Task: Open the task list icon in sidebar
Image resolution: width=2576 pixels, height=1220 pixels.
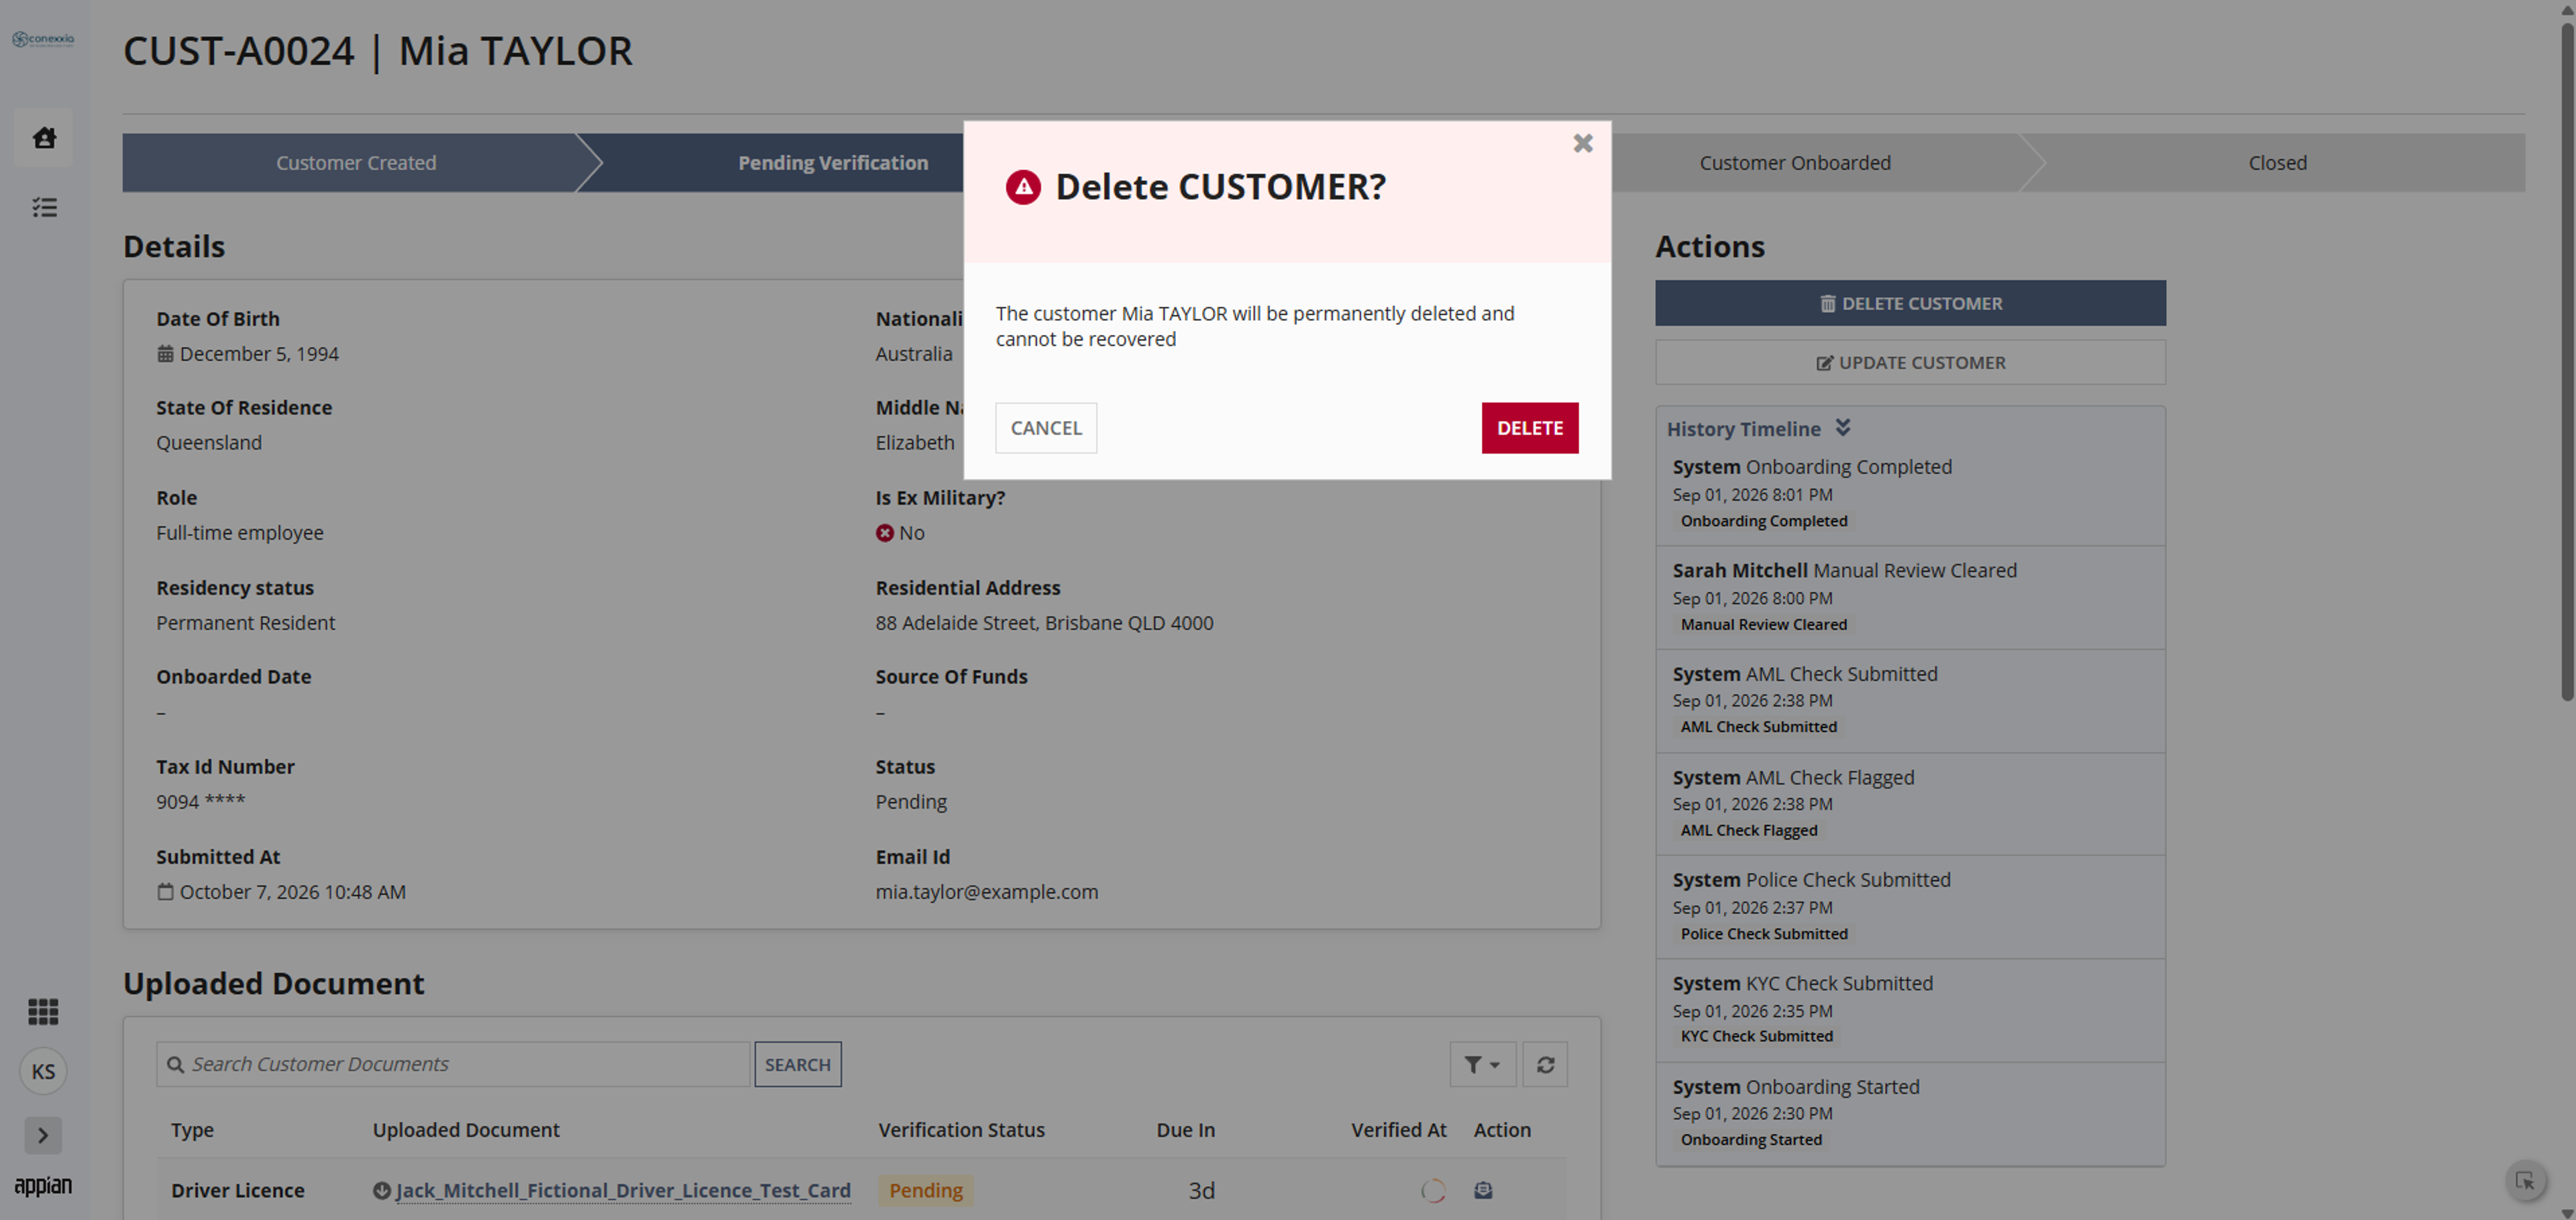Action: [44, 207]
